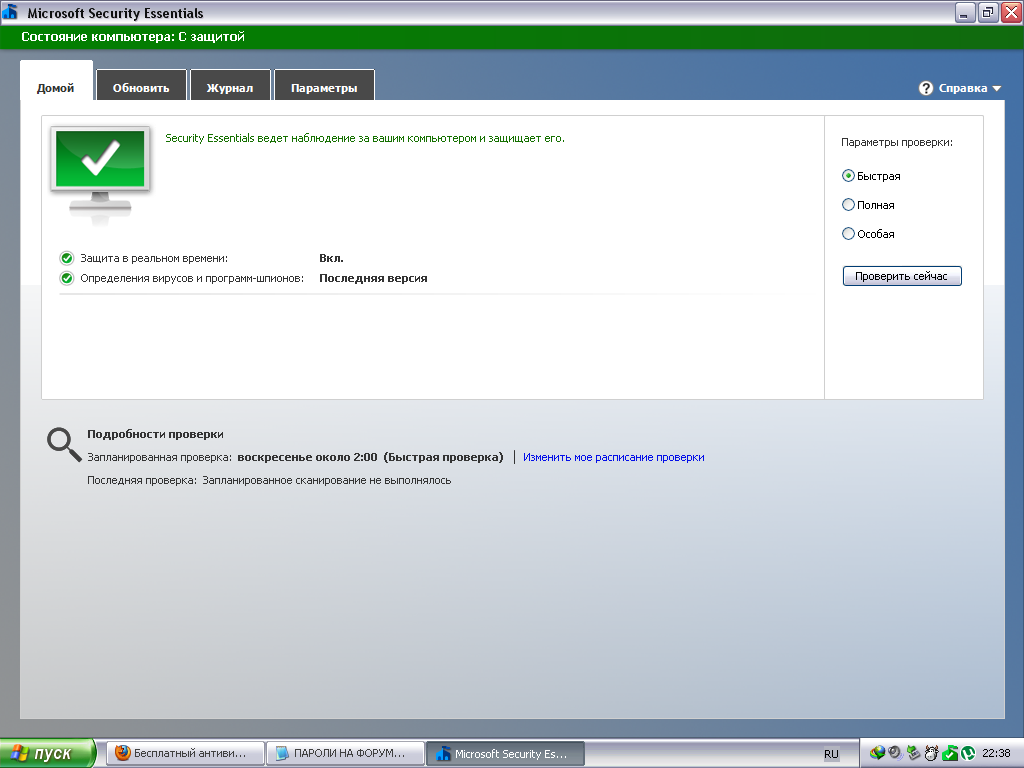Click Microsoft Security Es… taskbar button
The image size is (1024, 768).
click(x=505, y=753)
